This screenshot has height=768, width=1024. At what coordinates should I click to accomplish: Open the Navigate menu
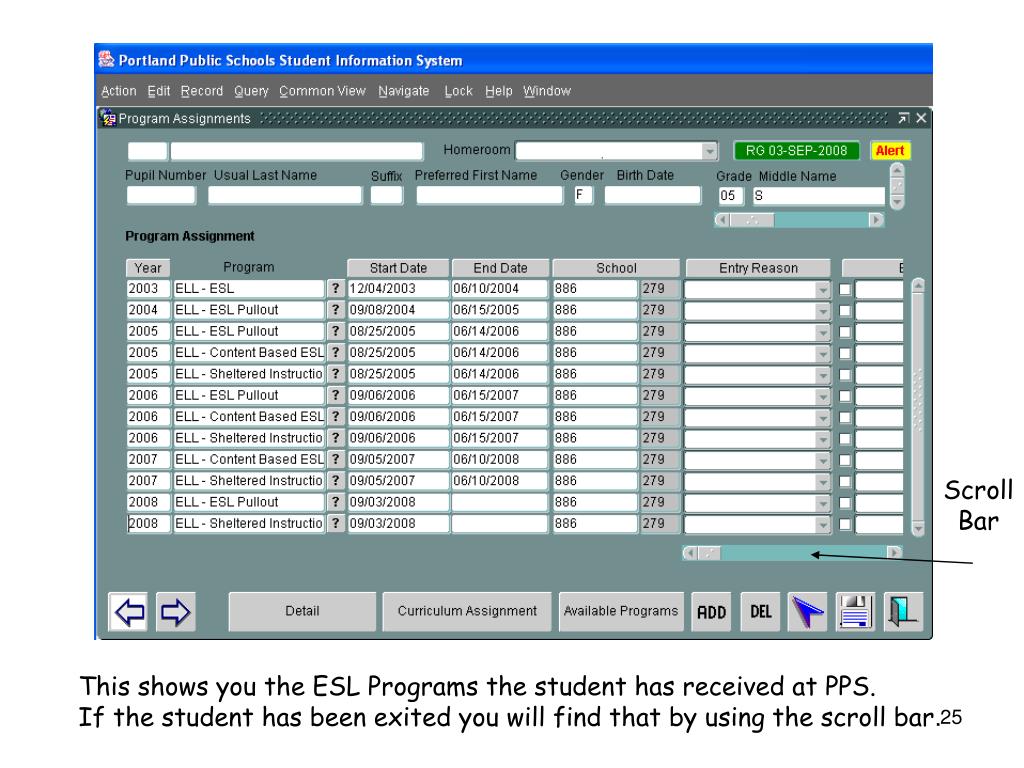(x=404, y=91)
